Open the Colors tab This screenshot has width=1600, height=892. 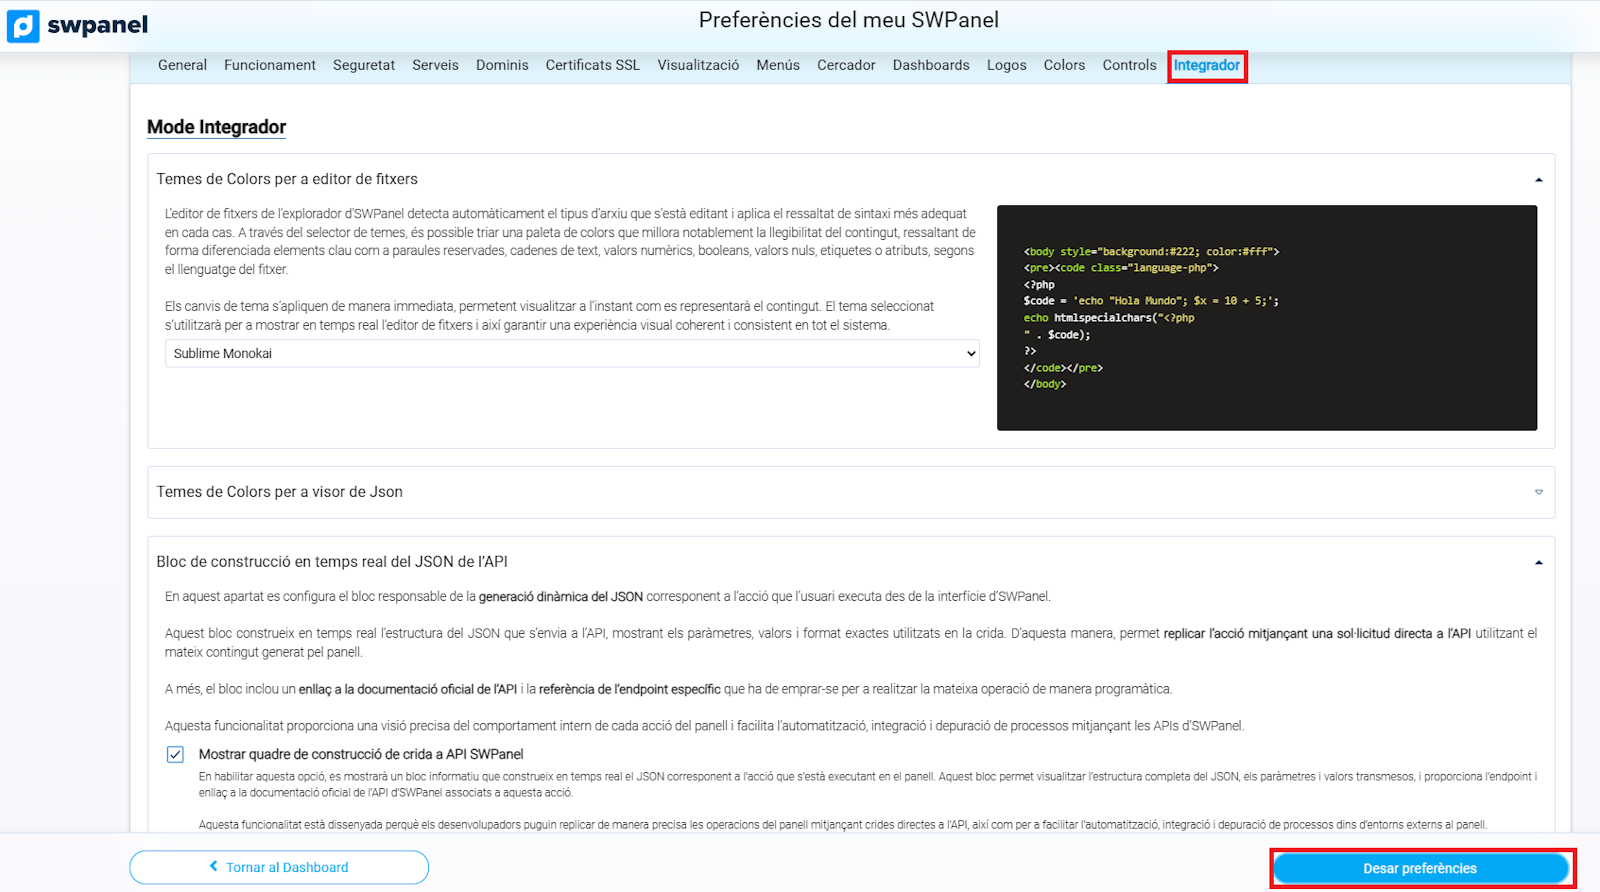(1063, 66)
